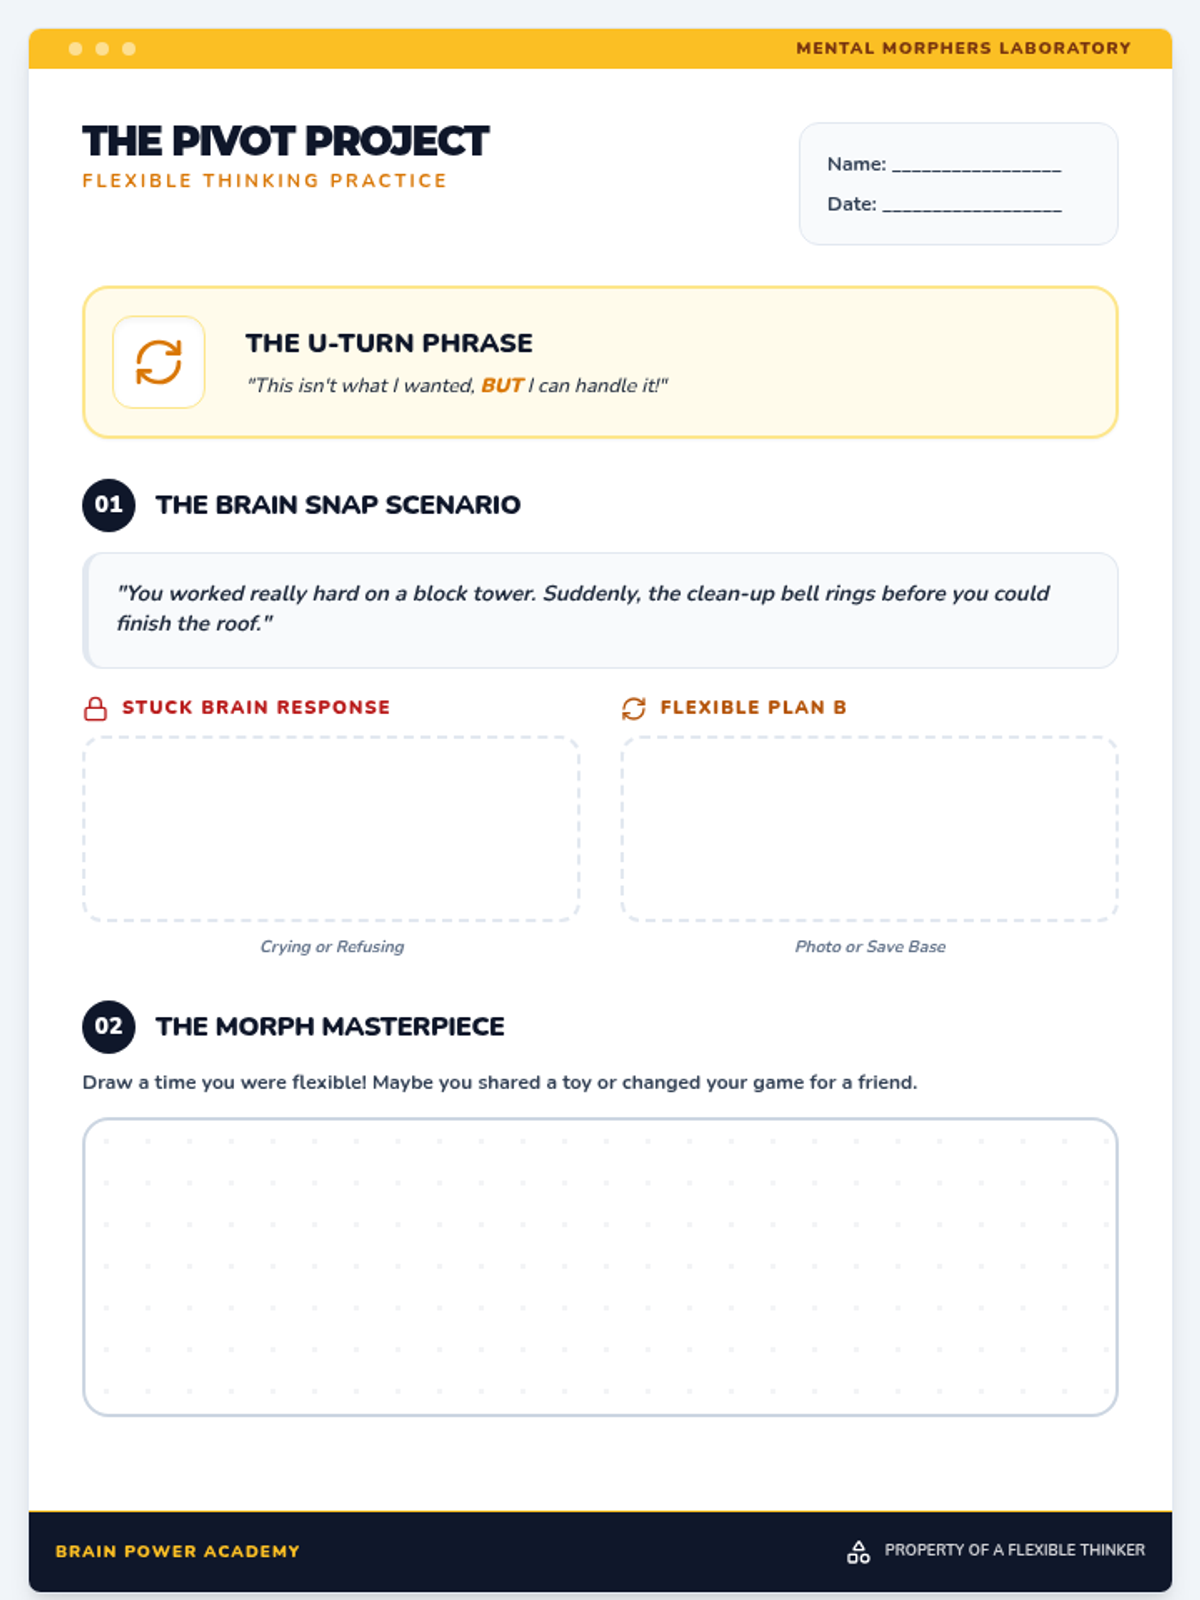The width and height of the screenshot is (1200, 1600).
Task: Click the 01 number badge
Action: point(109,505)
